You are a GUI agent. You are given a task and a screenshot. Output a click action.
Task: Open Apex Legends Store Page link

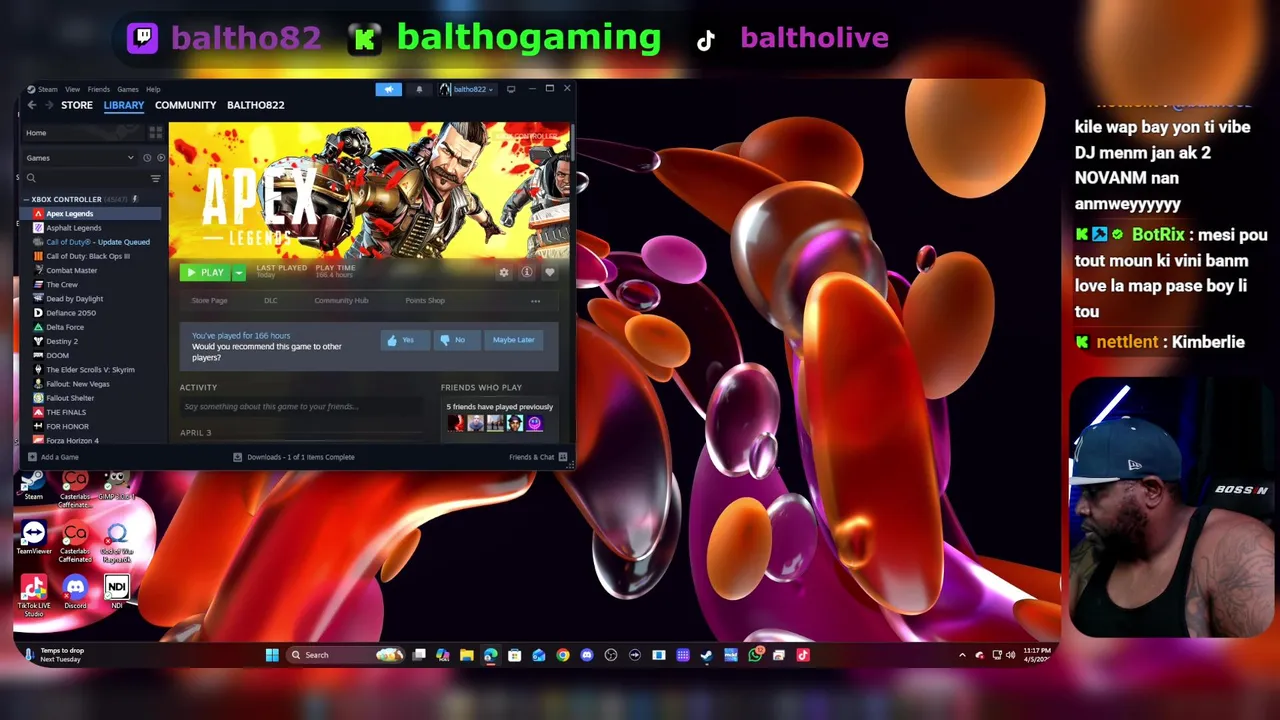[210, 301]
